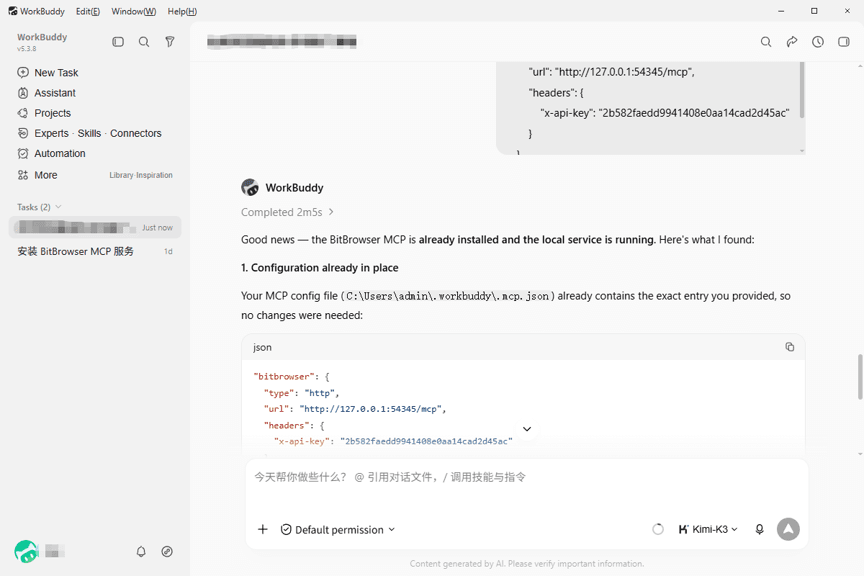
Task: Click heading "1. Configuration already in place"
Action: click(x=320, y=268)
